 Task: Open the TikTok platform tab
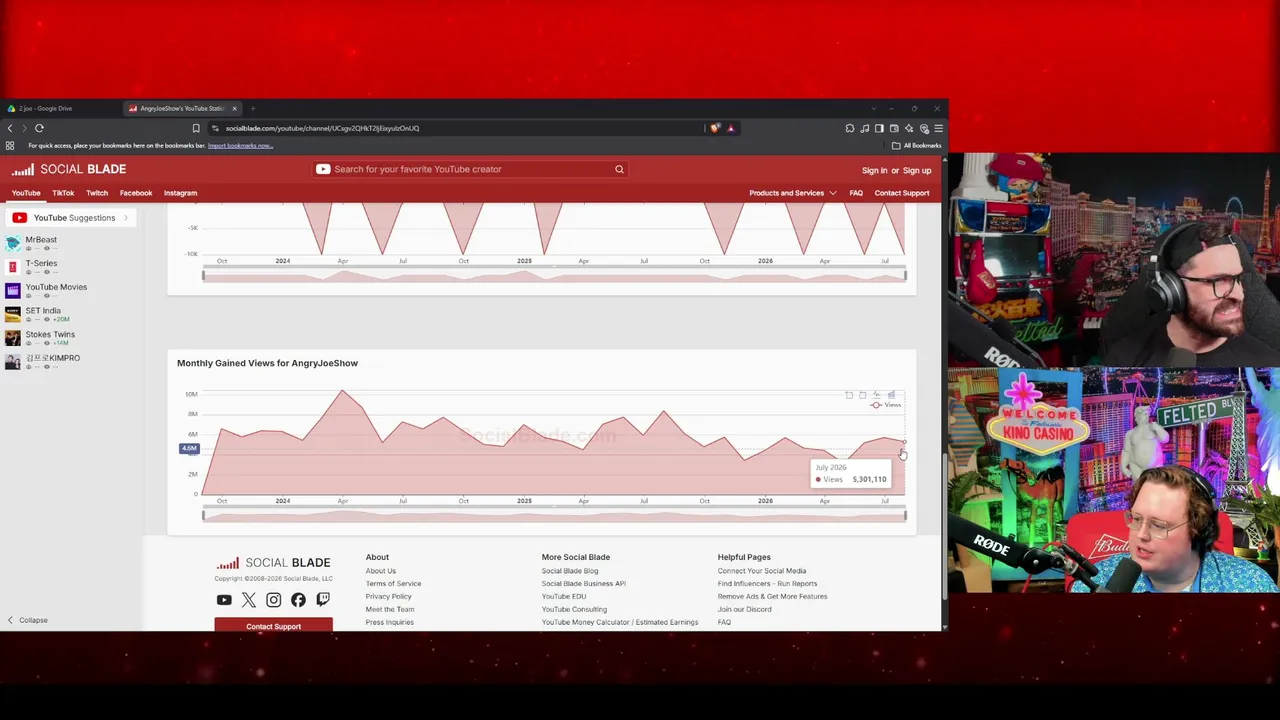(x=63, y=193)
